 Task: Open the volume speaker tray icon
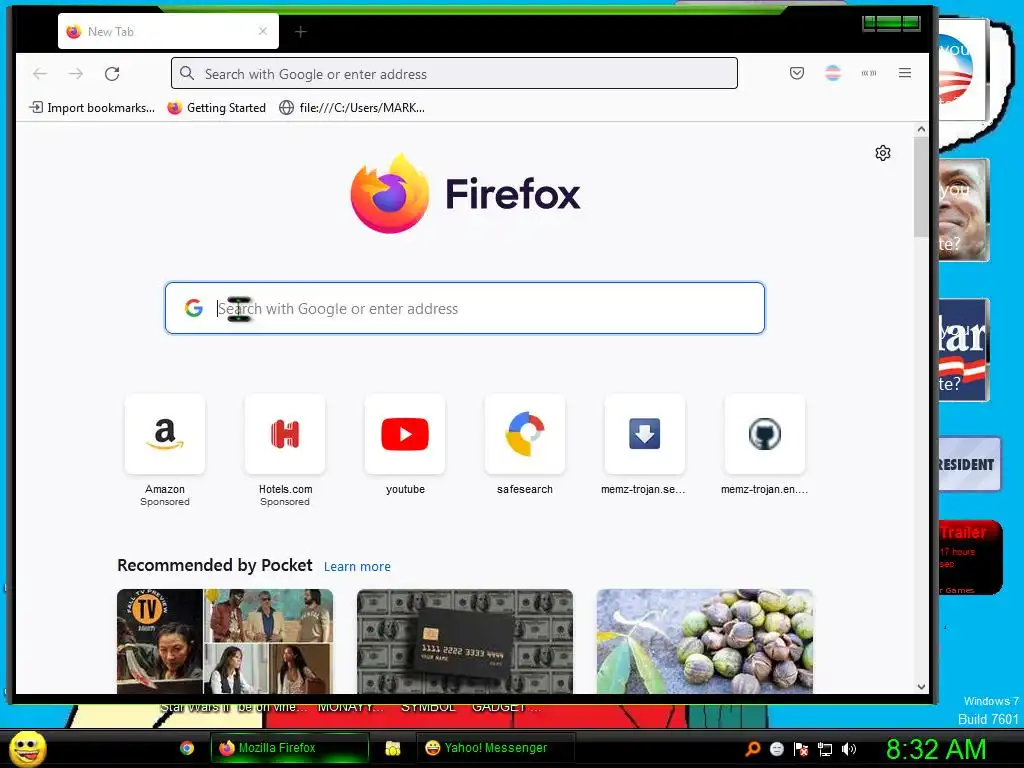click(849, 749)
